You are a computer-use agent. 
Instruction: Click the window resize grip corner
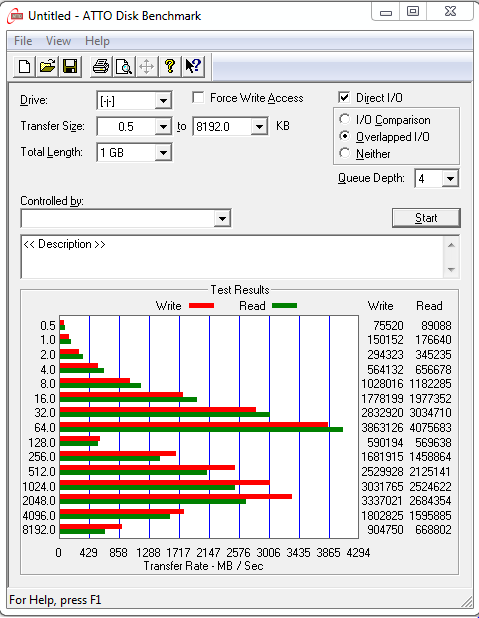tap(467, 601)
